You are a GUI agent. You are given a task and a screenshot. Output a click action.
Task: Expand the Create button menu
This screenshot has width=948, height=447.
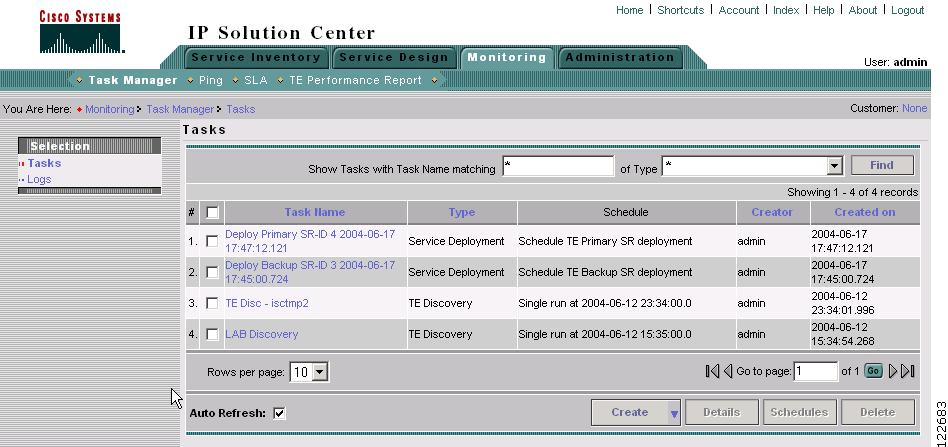[x=674, y=413]
